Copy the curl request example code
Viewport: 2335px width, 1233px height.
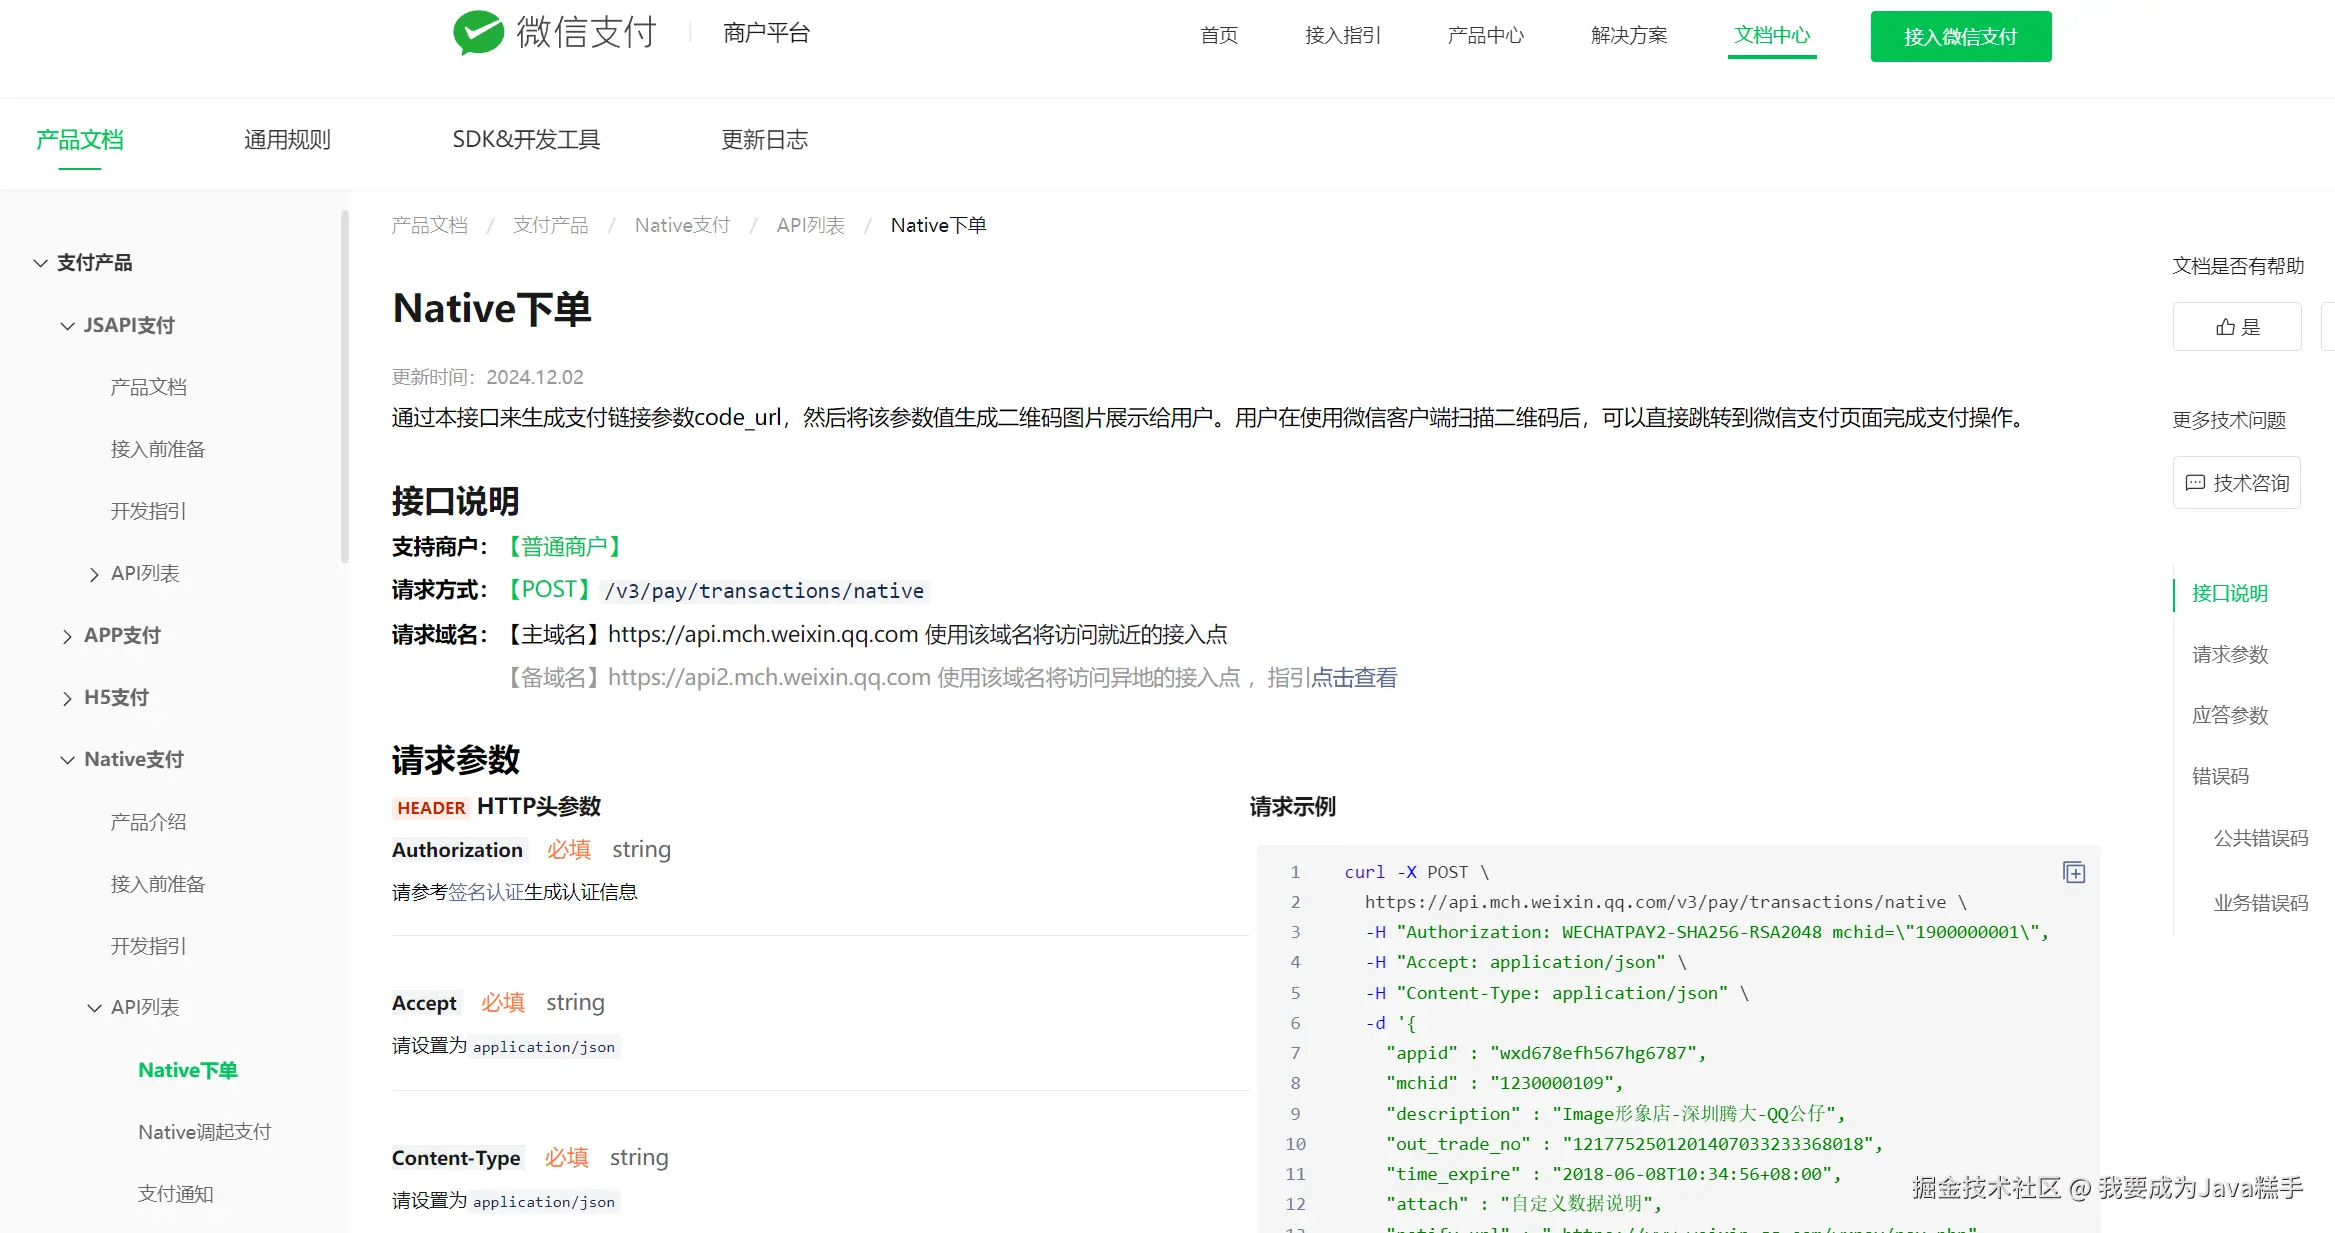point(2074,871)
